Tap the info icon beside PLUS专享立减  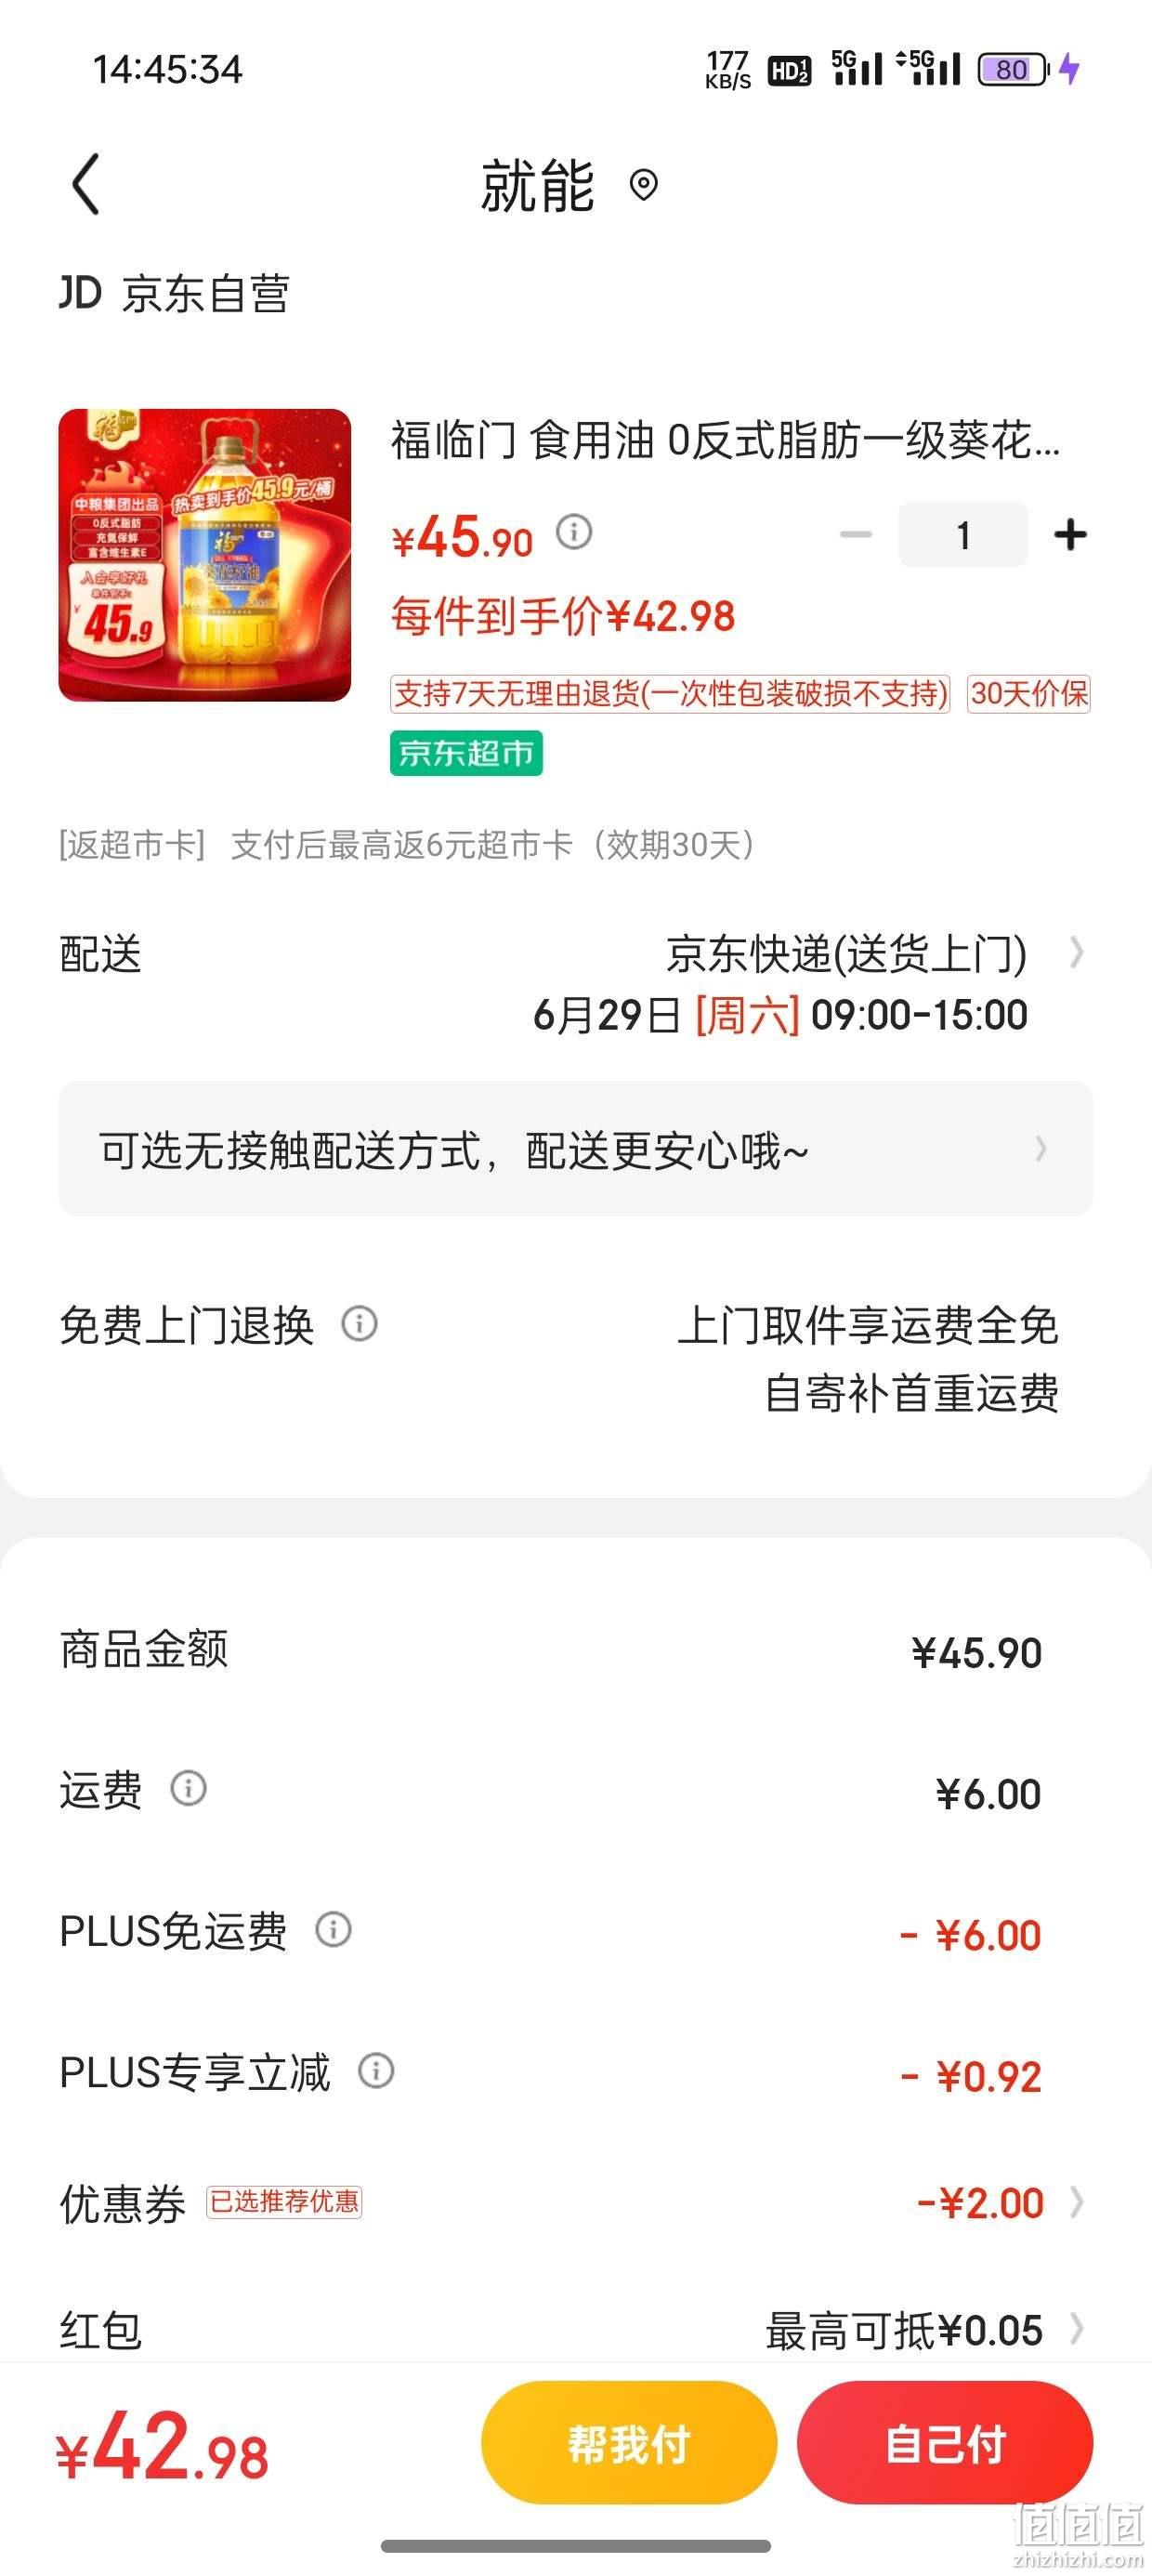click(x=376, y=2071)
